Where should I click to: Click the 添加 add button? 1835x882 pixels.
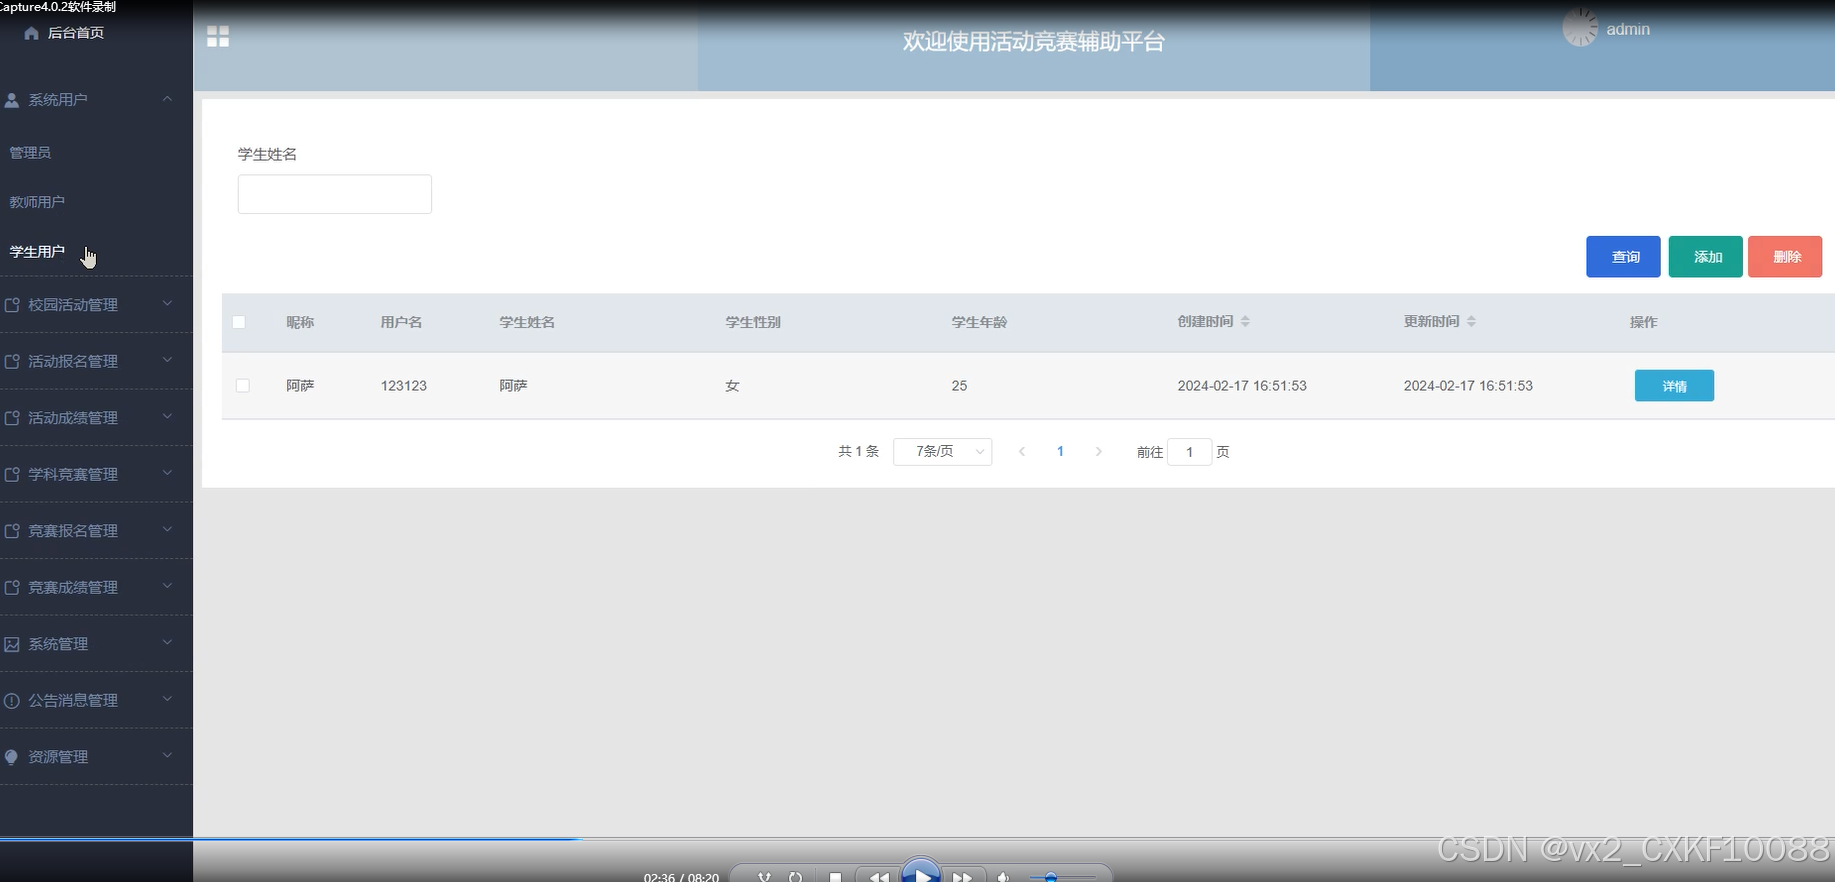pyautogui.click(x=1706, y=257)
